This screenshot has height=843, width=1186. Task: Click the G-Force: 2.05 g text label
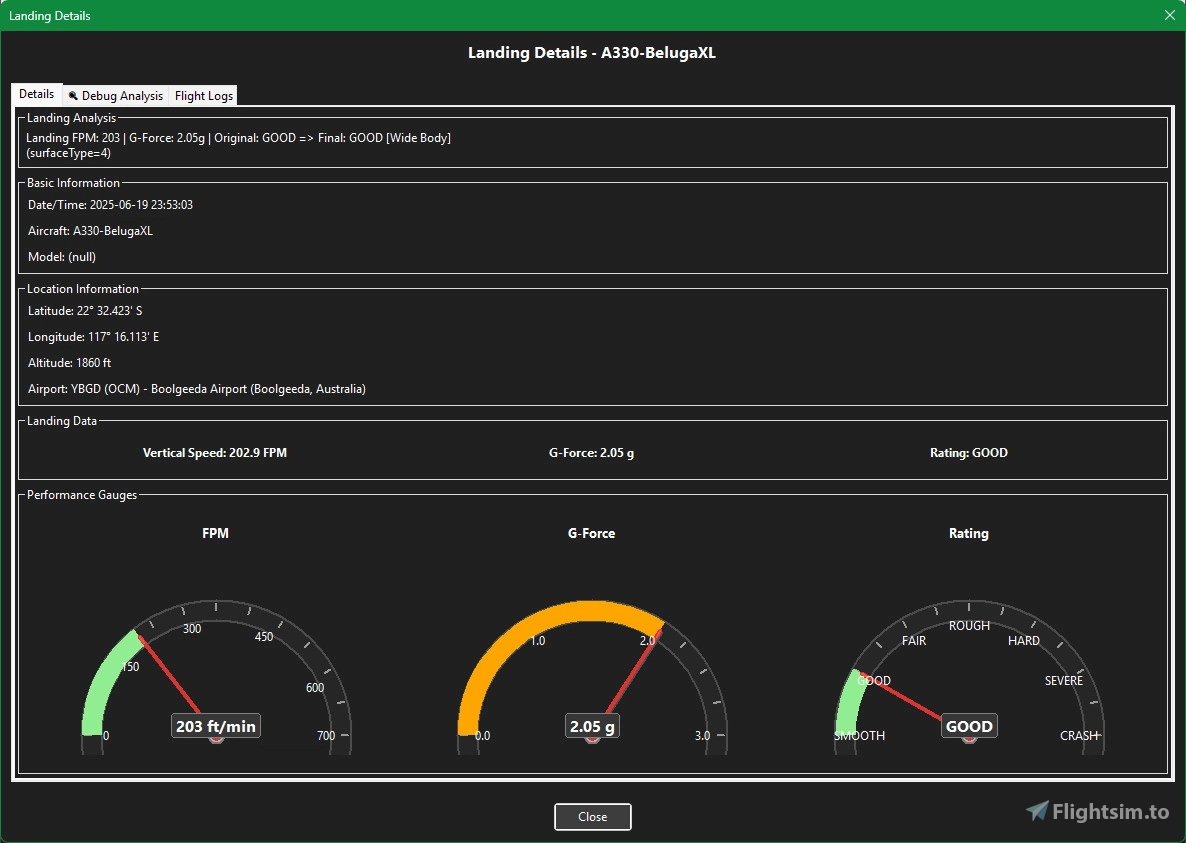coord(591,453)
